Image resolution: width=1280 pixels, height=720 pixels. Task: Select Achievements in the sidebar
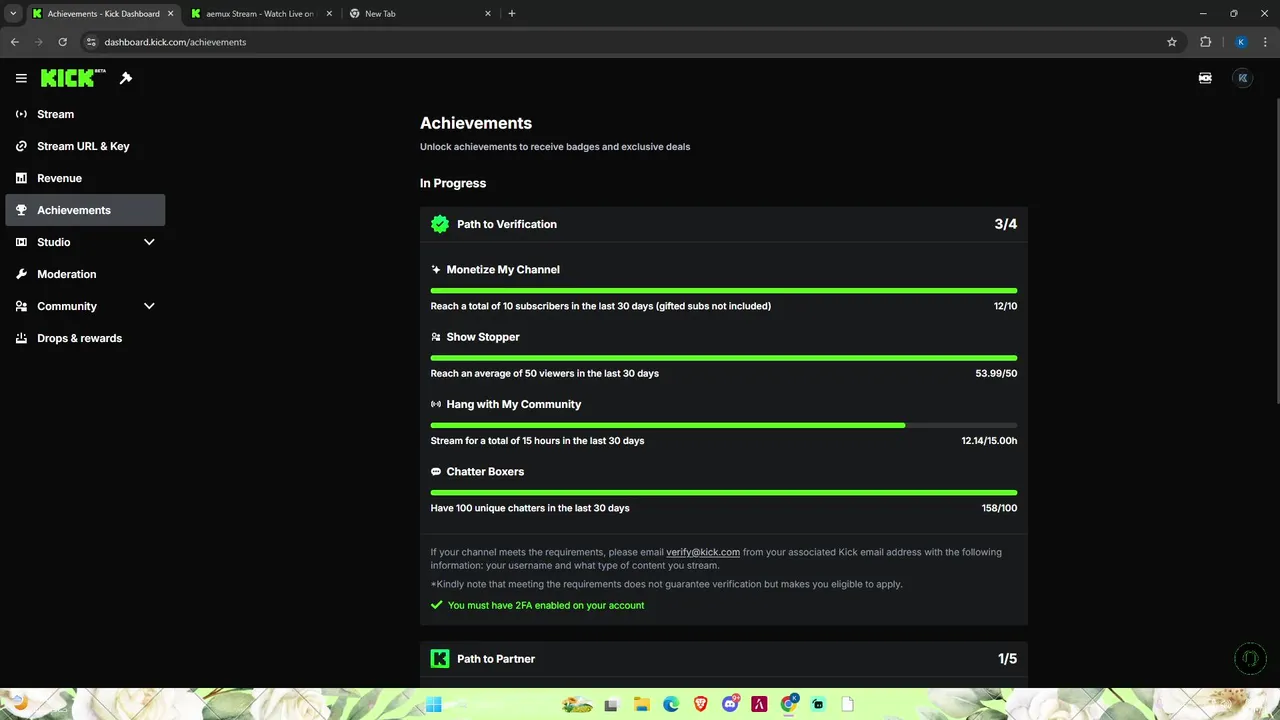tap(85, 210)
